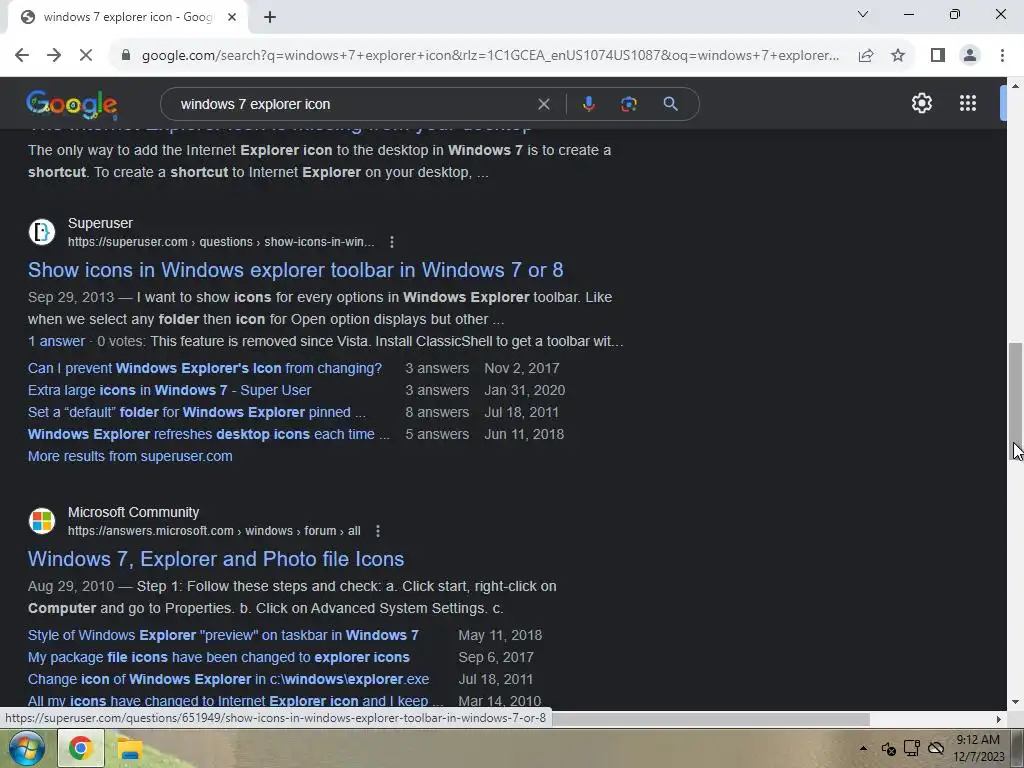Open the taskbar clock showing 9:12 AM
The height and width of the screenshot is (768, 1024).
tap(978, 748)
